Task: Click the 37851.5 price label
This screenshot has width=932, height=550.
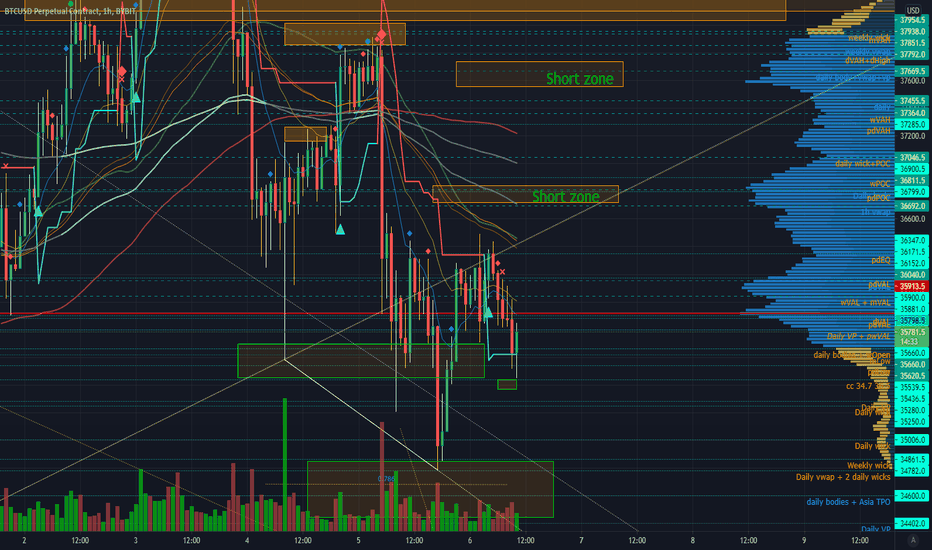Action: [x=912, y=43]
